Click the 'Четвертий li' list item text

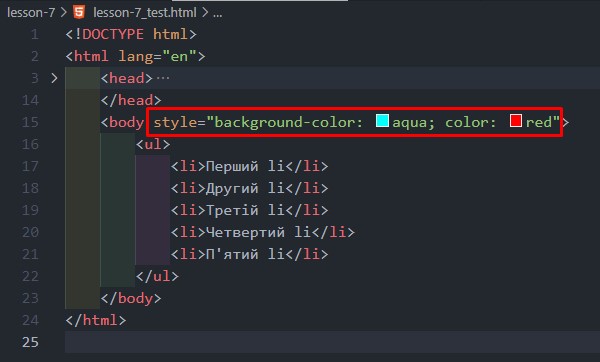[259, 232]
